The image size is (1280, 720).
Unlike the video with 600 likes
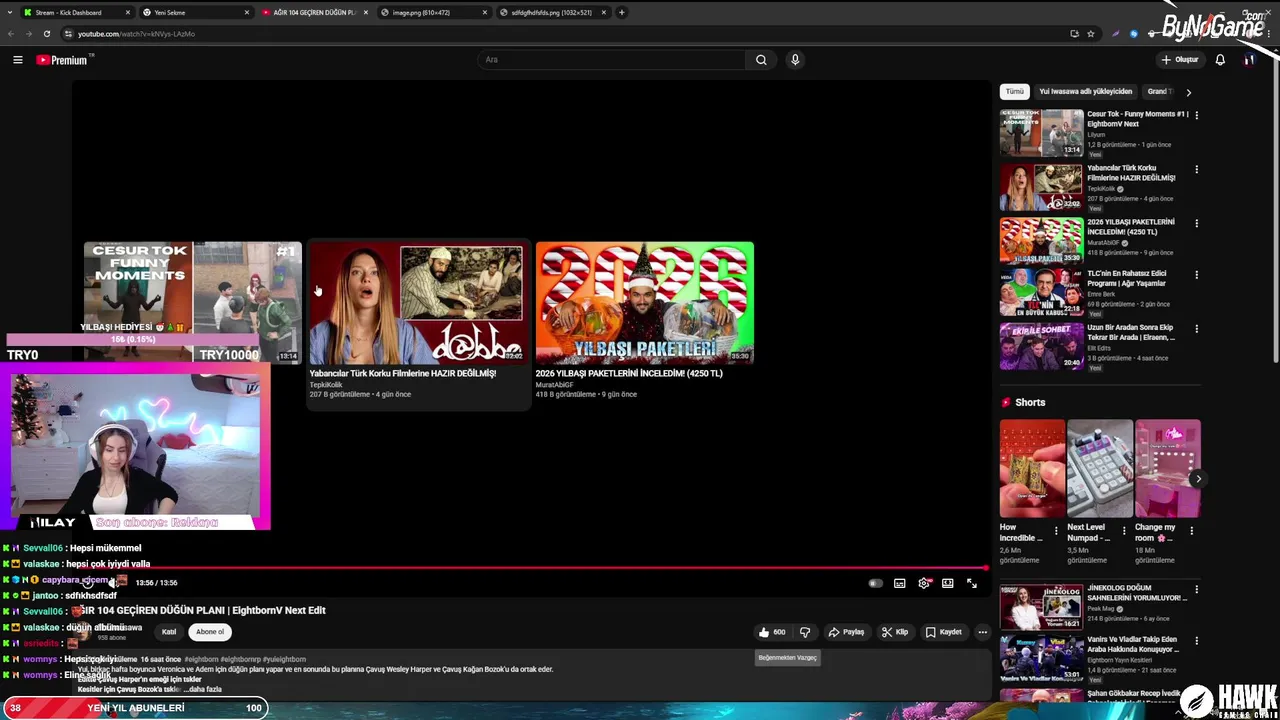771,632
